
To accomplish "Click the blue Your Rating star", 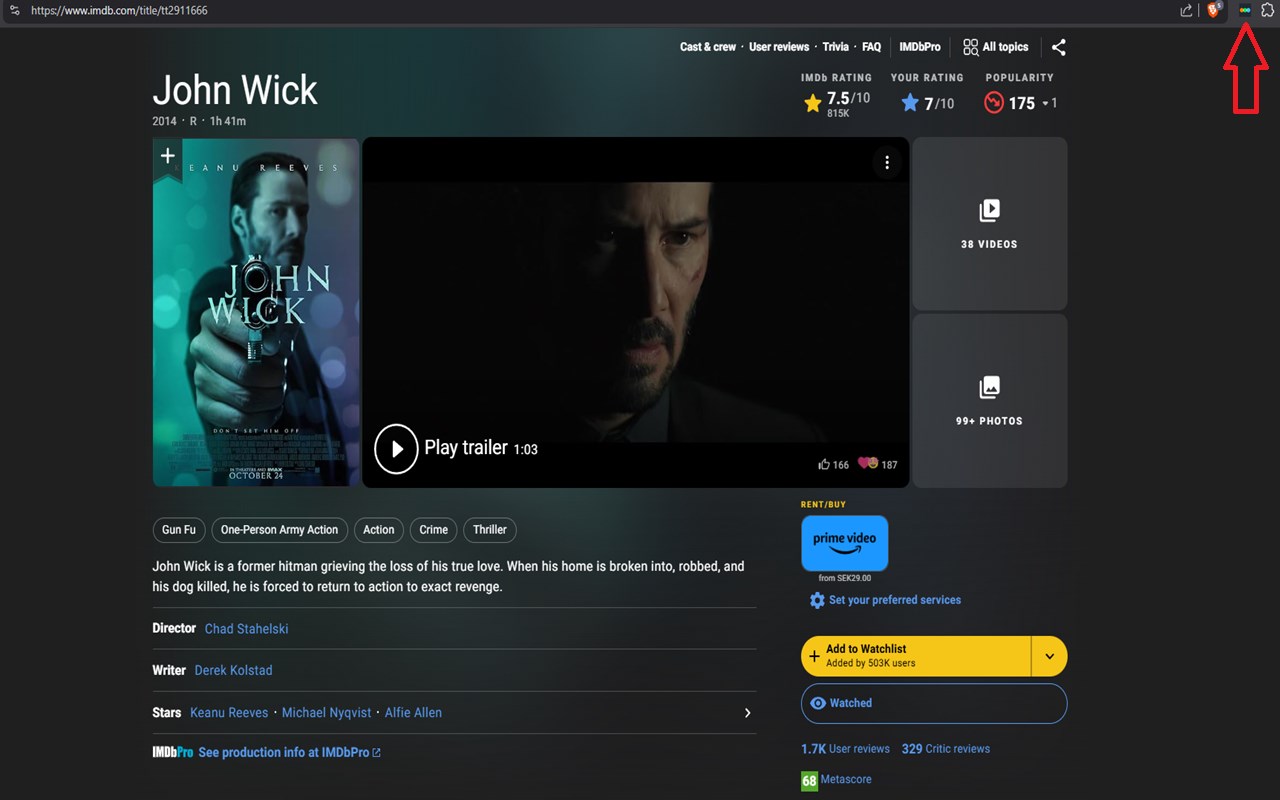I will [x=910, y=102].
